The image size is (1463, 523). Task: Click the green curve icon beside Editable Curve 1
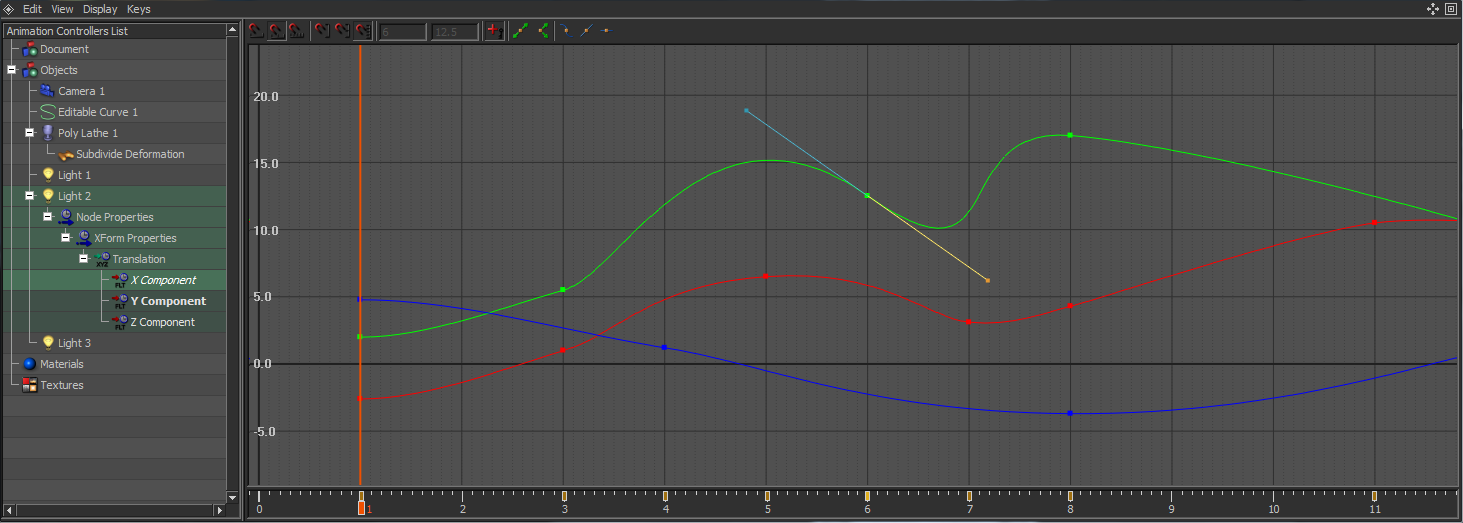click(x=47, y=112)
